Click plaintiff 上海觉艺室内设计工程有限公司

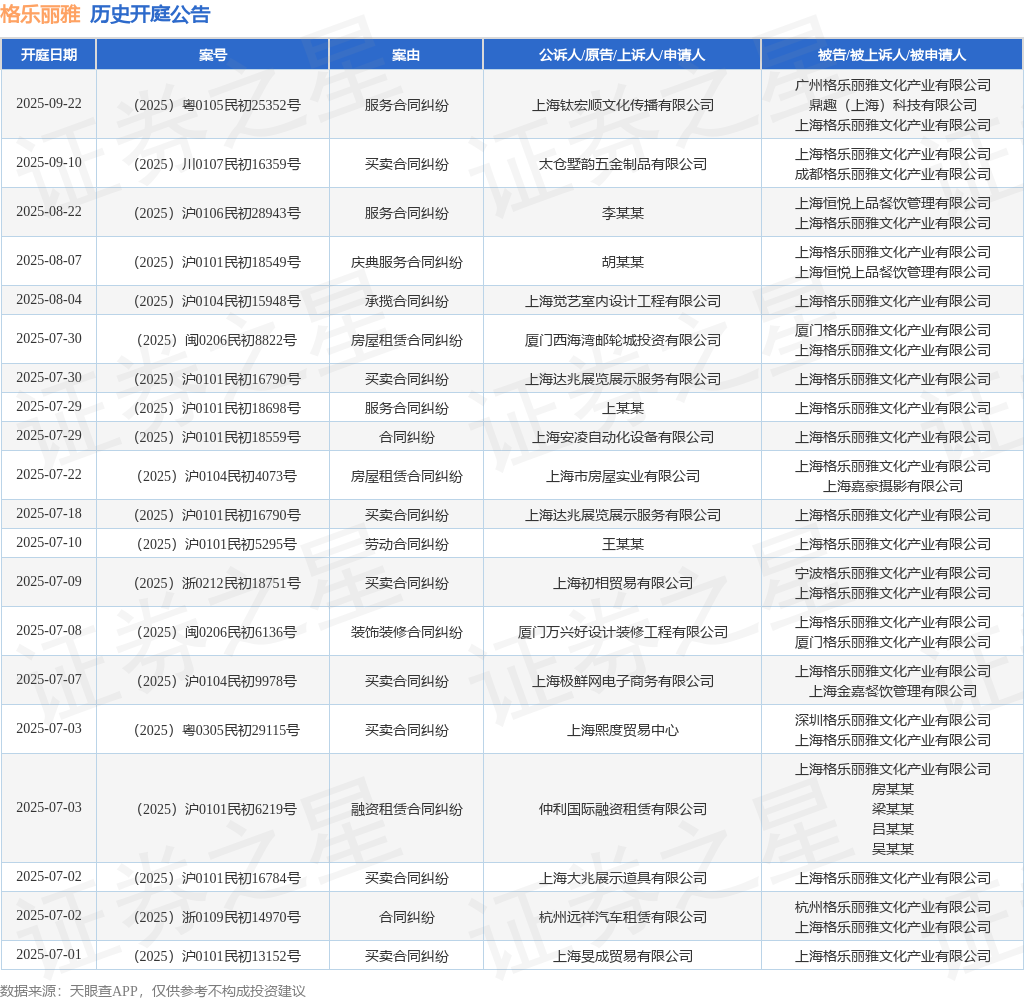point(622,301)
